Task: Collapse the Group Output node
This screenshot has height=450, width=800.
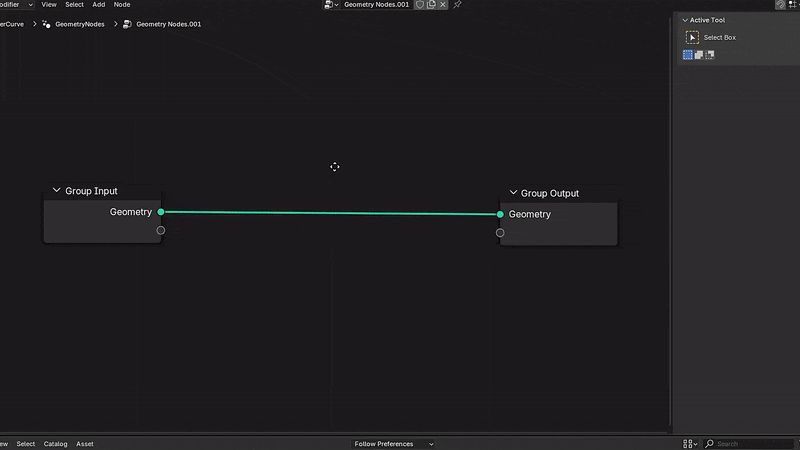Action: (x=513, y=193)
